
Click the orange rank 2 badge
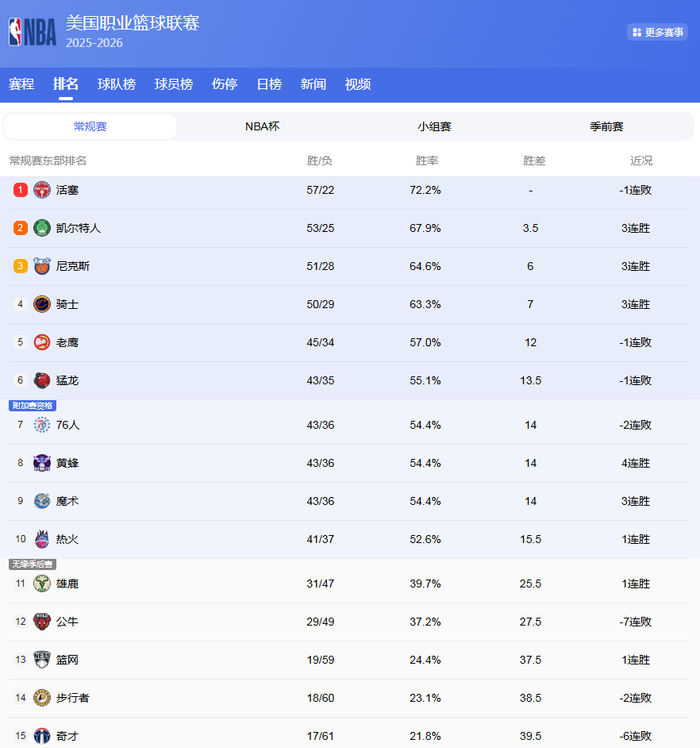pos(20,228)
